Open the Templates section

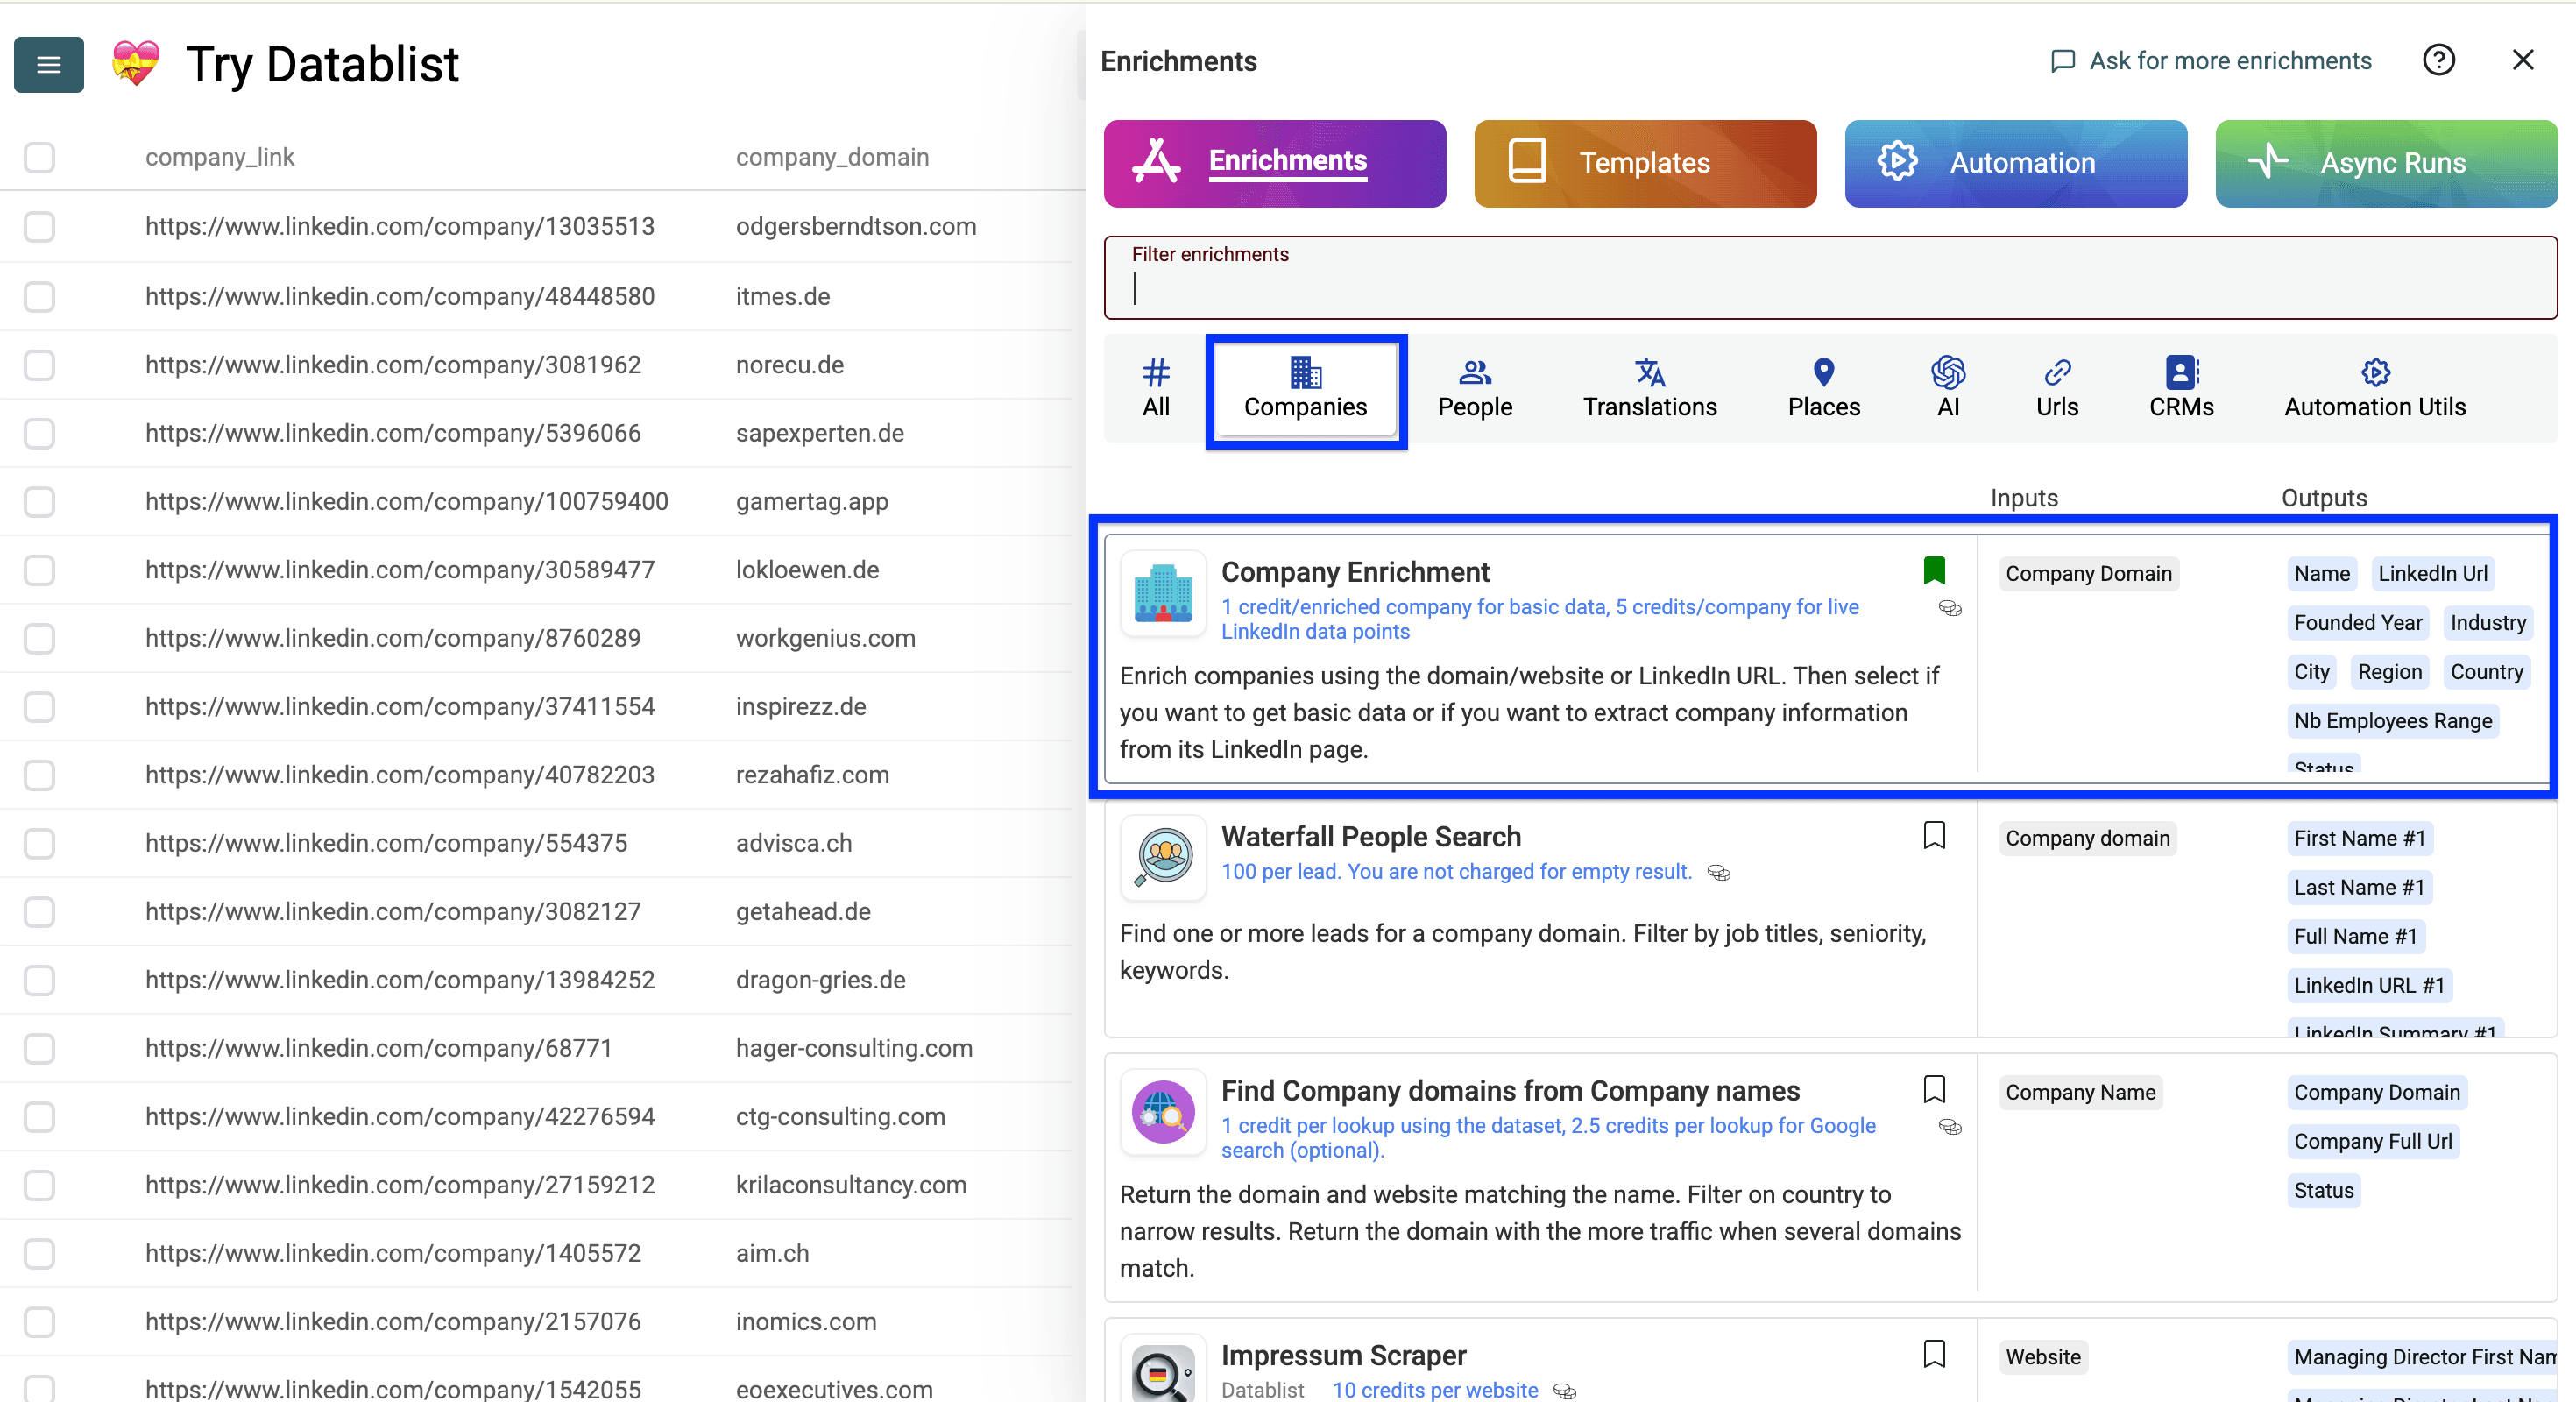pos(1644,163)
